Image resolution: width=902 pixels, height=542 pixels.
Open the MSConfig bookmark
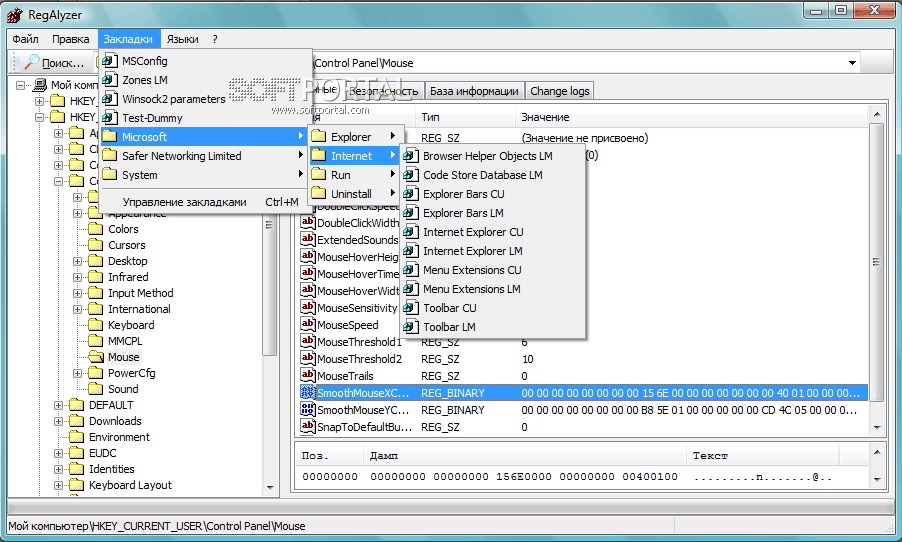(x=206, y=61)
